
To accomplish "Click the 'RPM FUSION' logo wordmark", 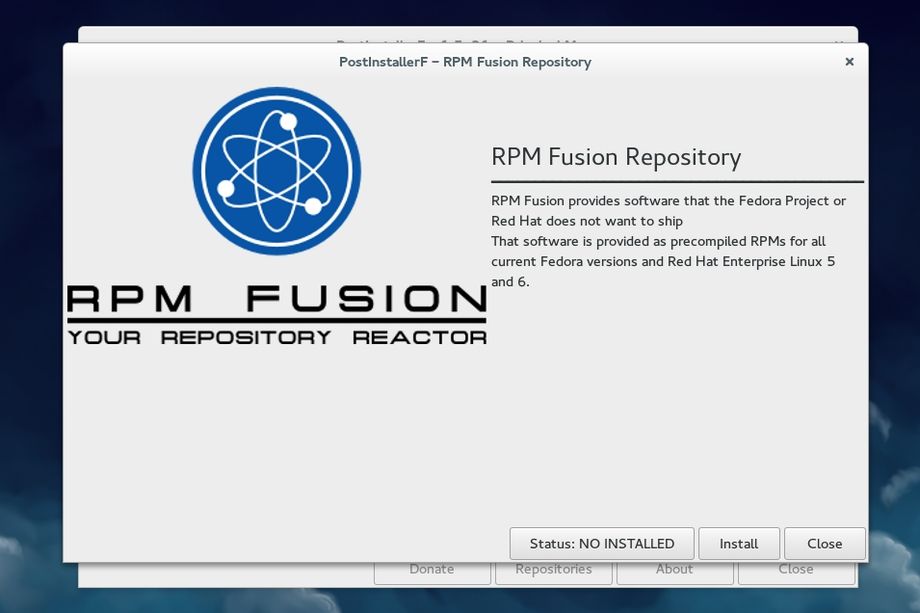I will click(x=277, y=298).
